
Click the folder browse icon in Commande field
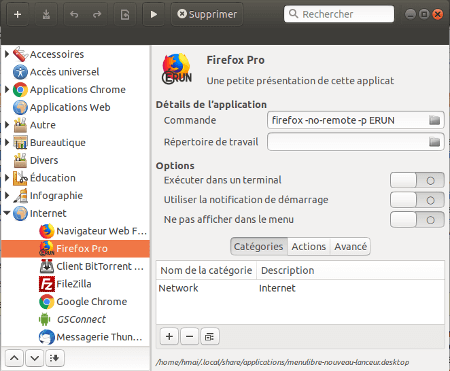[x=434, y=120]
